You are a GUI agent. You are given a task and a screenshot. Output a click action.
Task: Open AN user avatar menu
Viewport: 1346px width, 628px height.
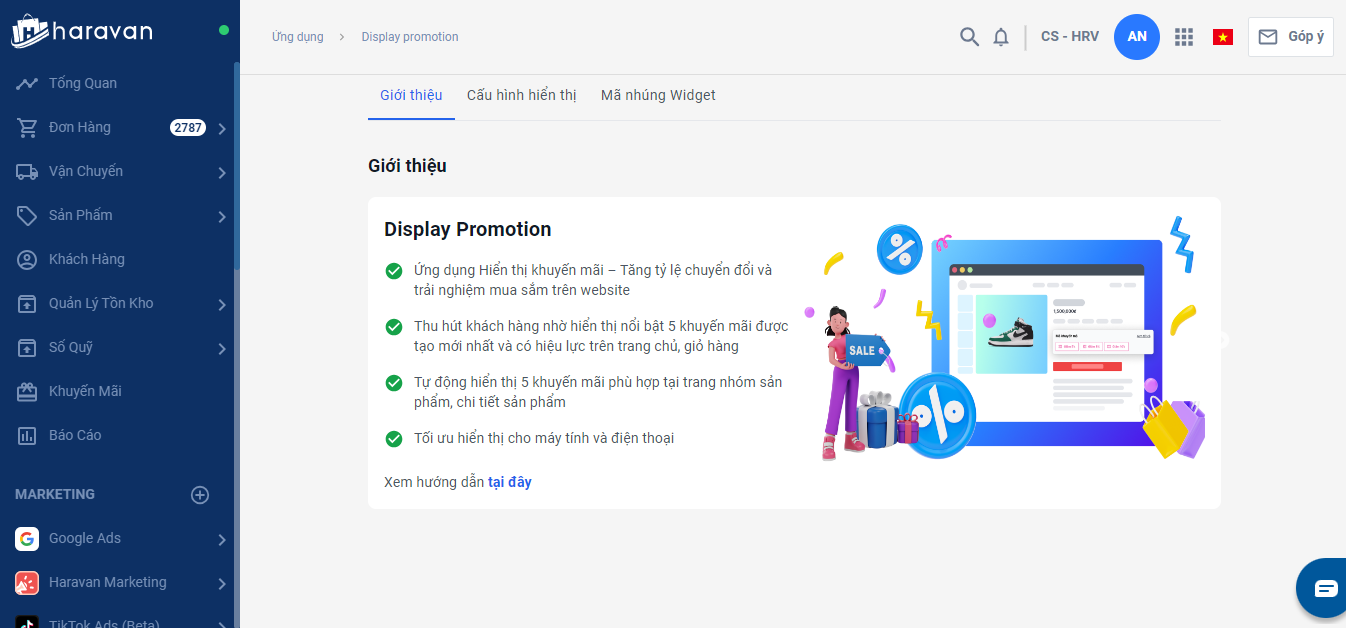pyautogui.click(x=1137, y=37)
